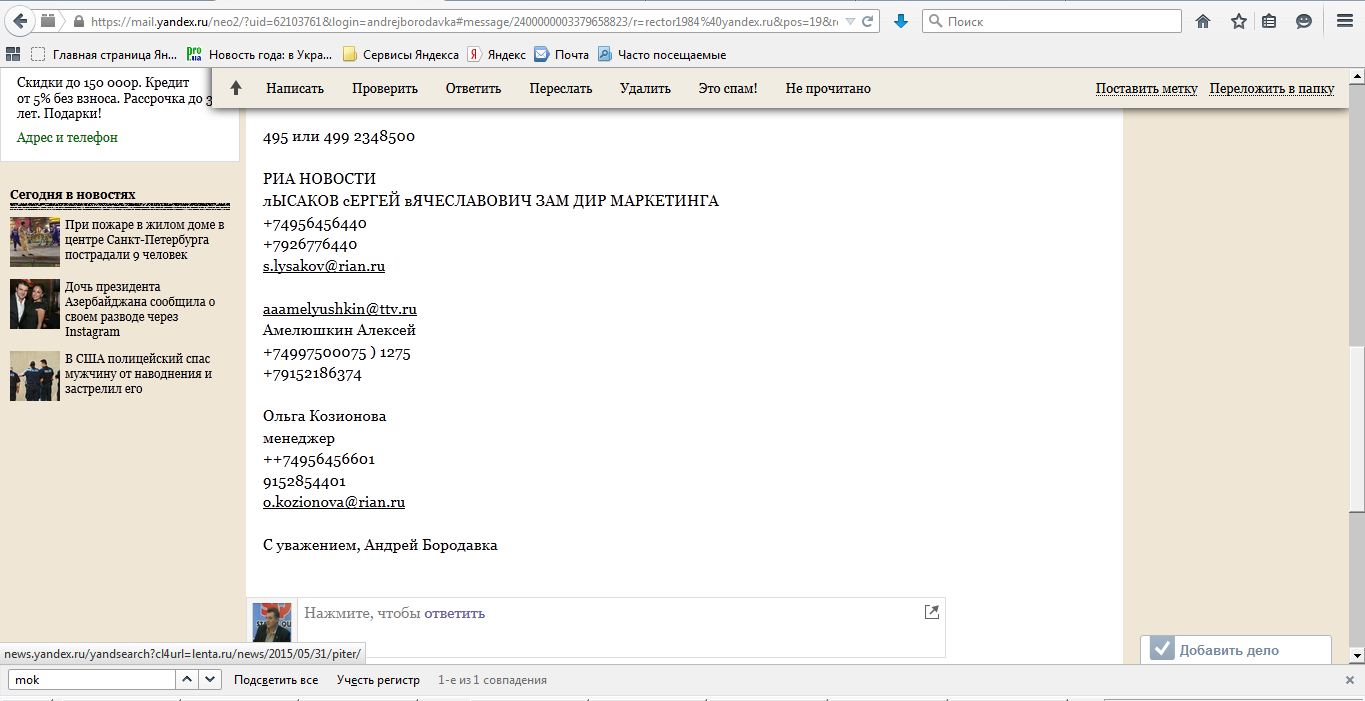
Task: Toggle the 'Подсветить все' find option
Action: pyautogui.click(x=276, y=680)
